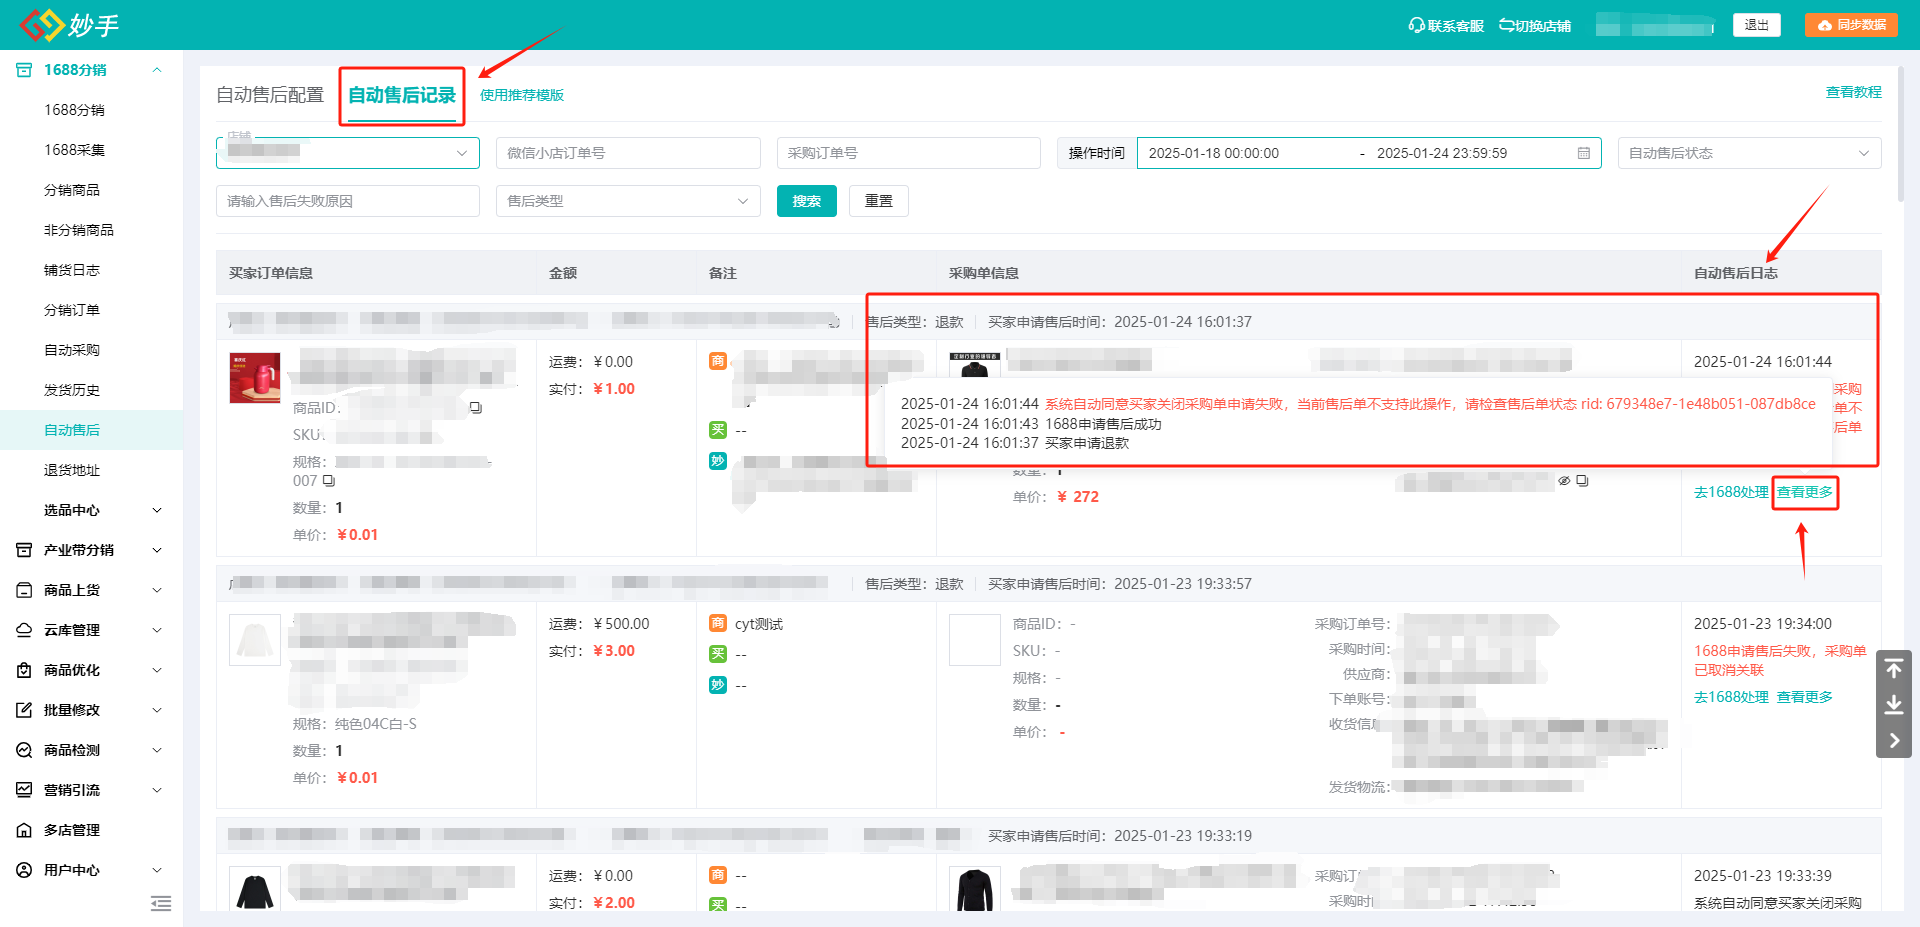Click the 退出 logout button
Image resolution: width=1920 pixels, height=927 pixels.
pos(1757,25)
